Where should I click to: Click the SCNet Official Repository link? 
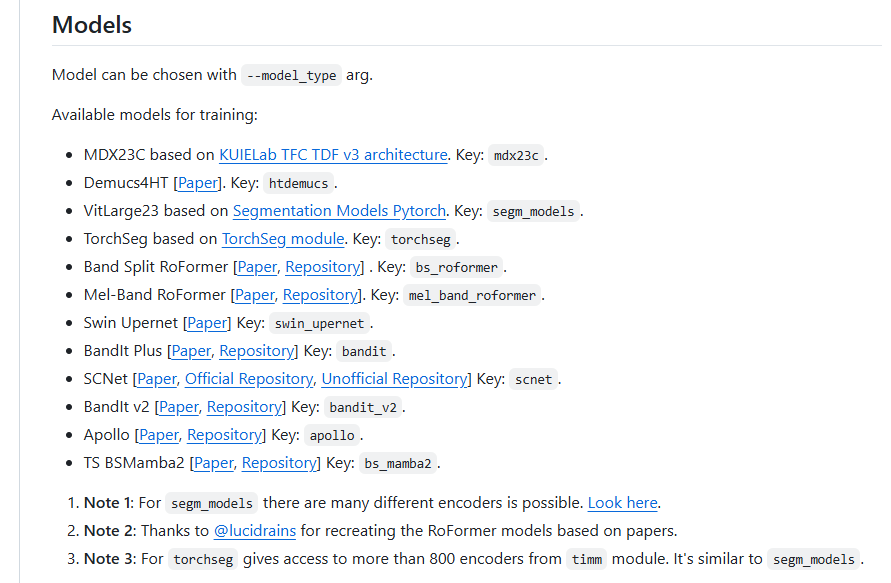pos(249,379)
